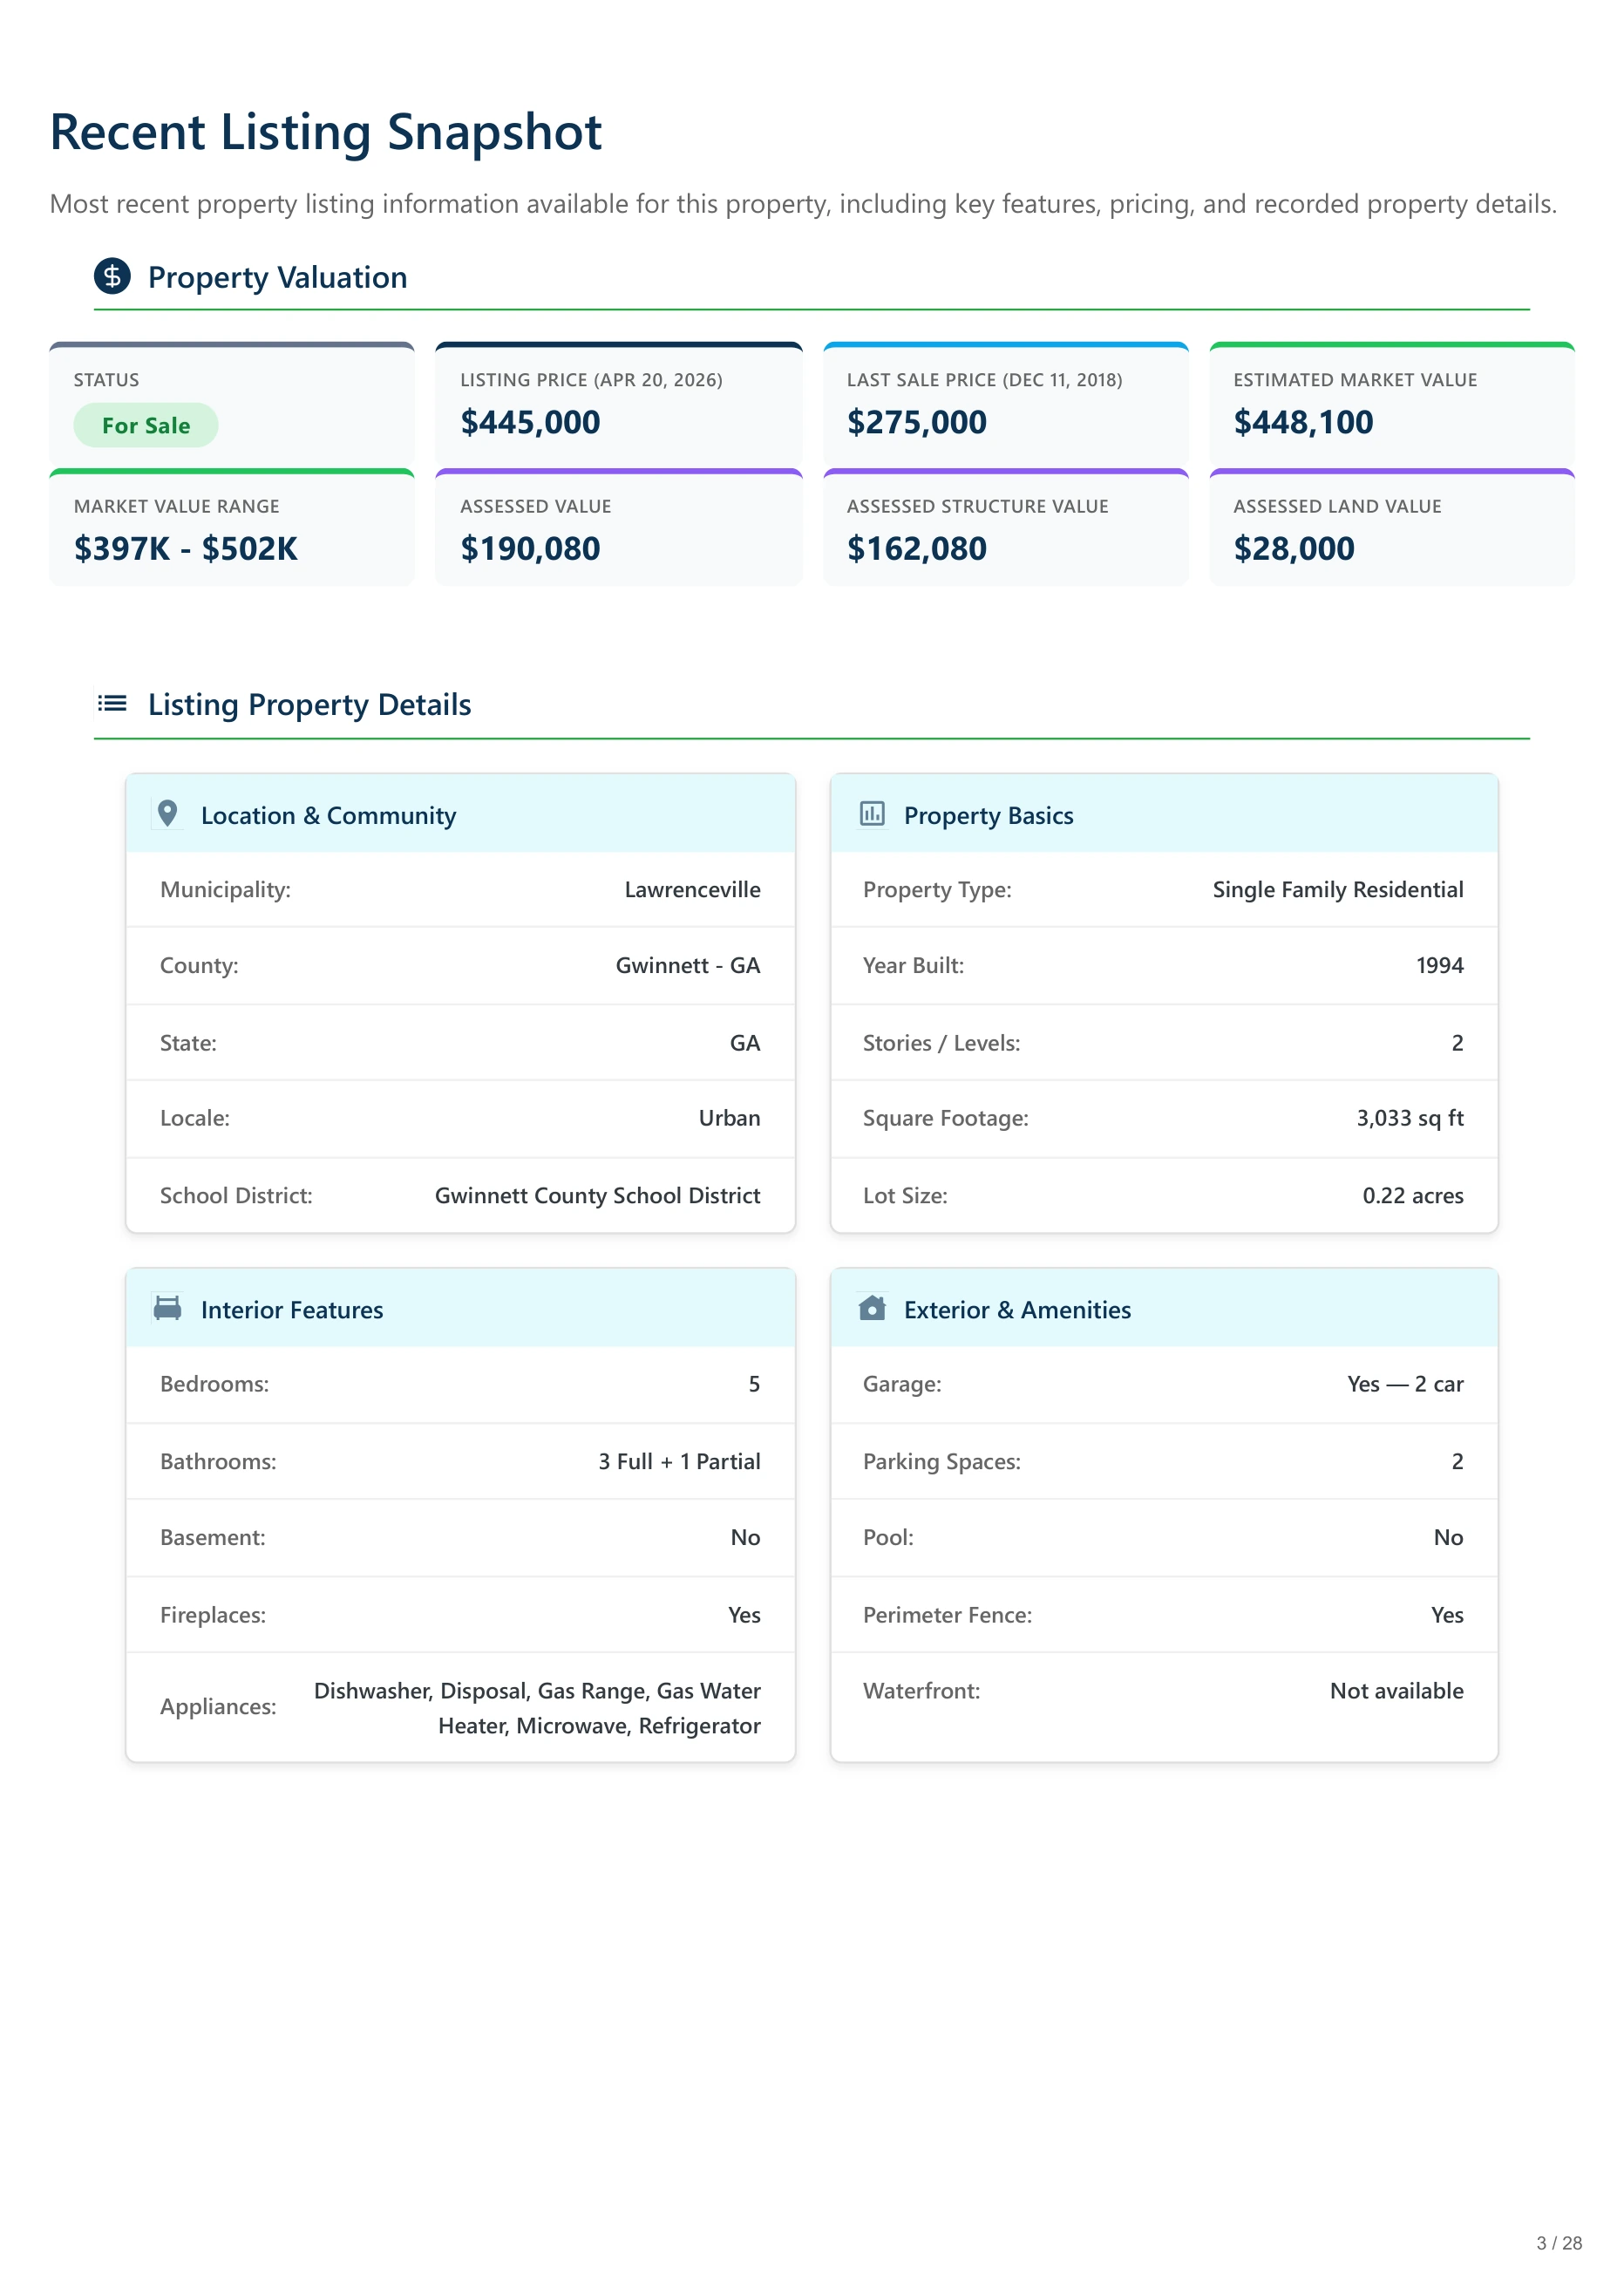Click the Pool value No
Image resolution: width=1624 pixels, height=2294 pixels.
click(x=1448, y=1537)
